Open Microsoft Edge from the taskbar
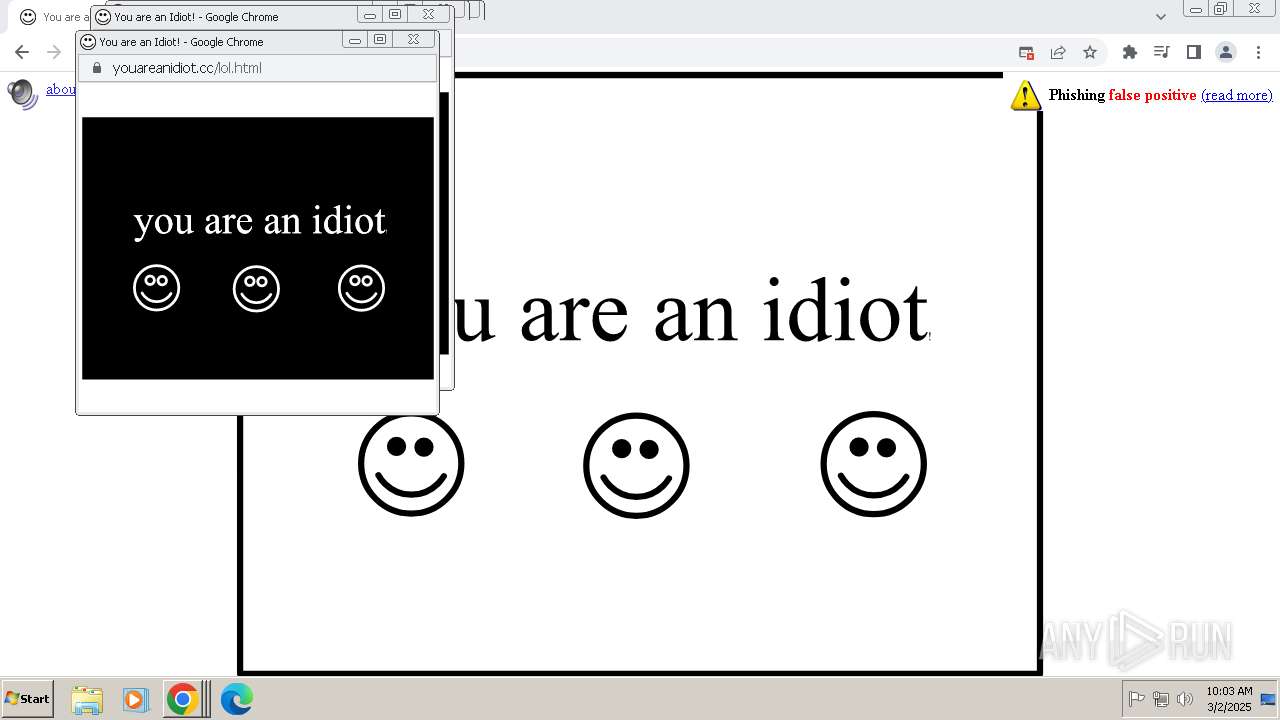 coord(236,699)
